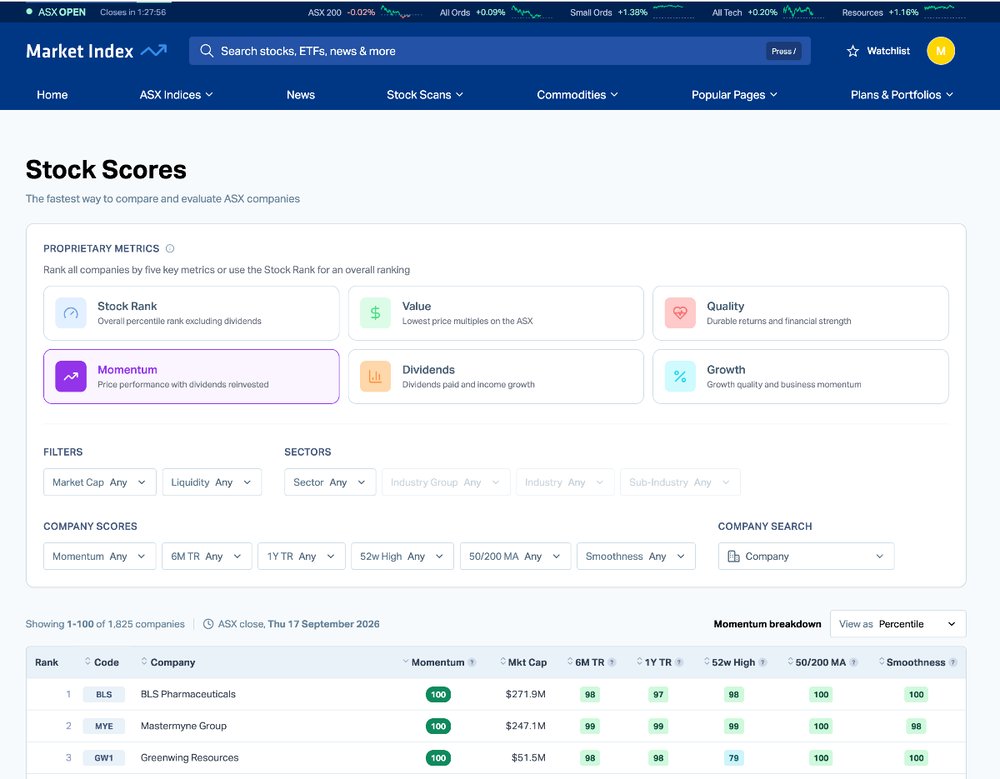Click the Proprietary Metrics info icon
This screenshot has height=779, width=1000.
[x=170, y=249]
